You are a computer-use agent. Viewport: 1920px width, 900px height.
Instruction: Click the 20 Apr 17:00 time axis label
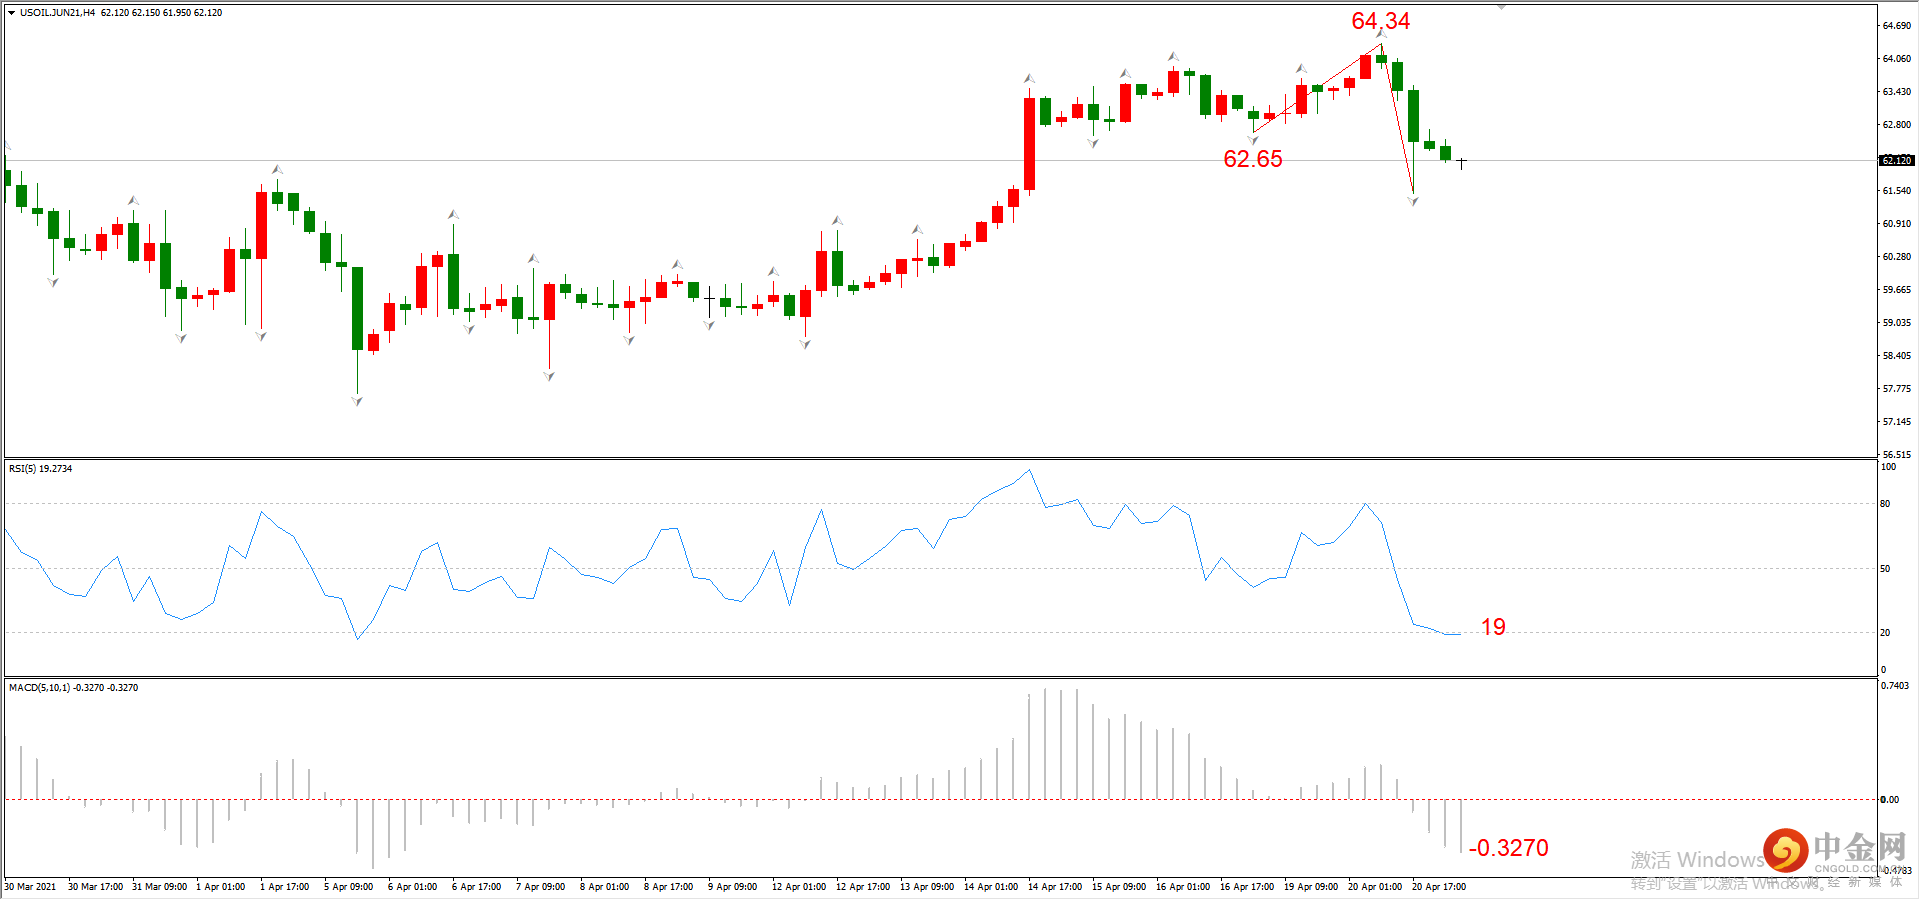tap(1438, 887)
